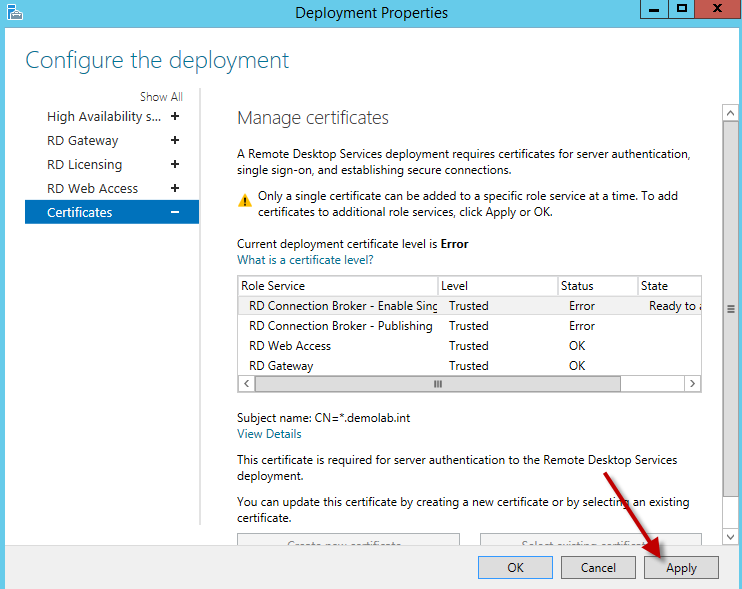Expand the RD Web Access section
The height and width of the screenshot is (589, 742).
click(x=175, y=188)
